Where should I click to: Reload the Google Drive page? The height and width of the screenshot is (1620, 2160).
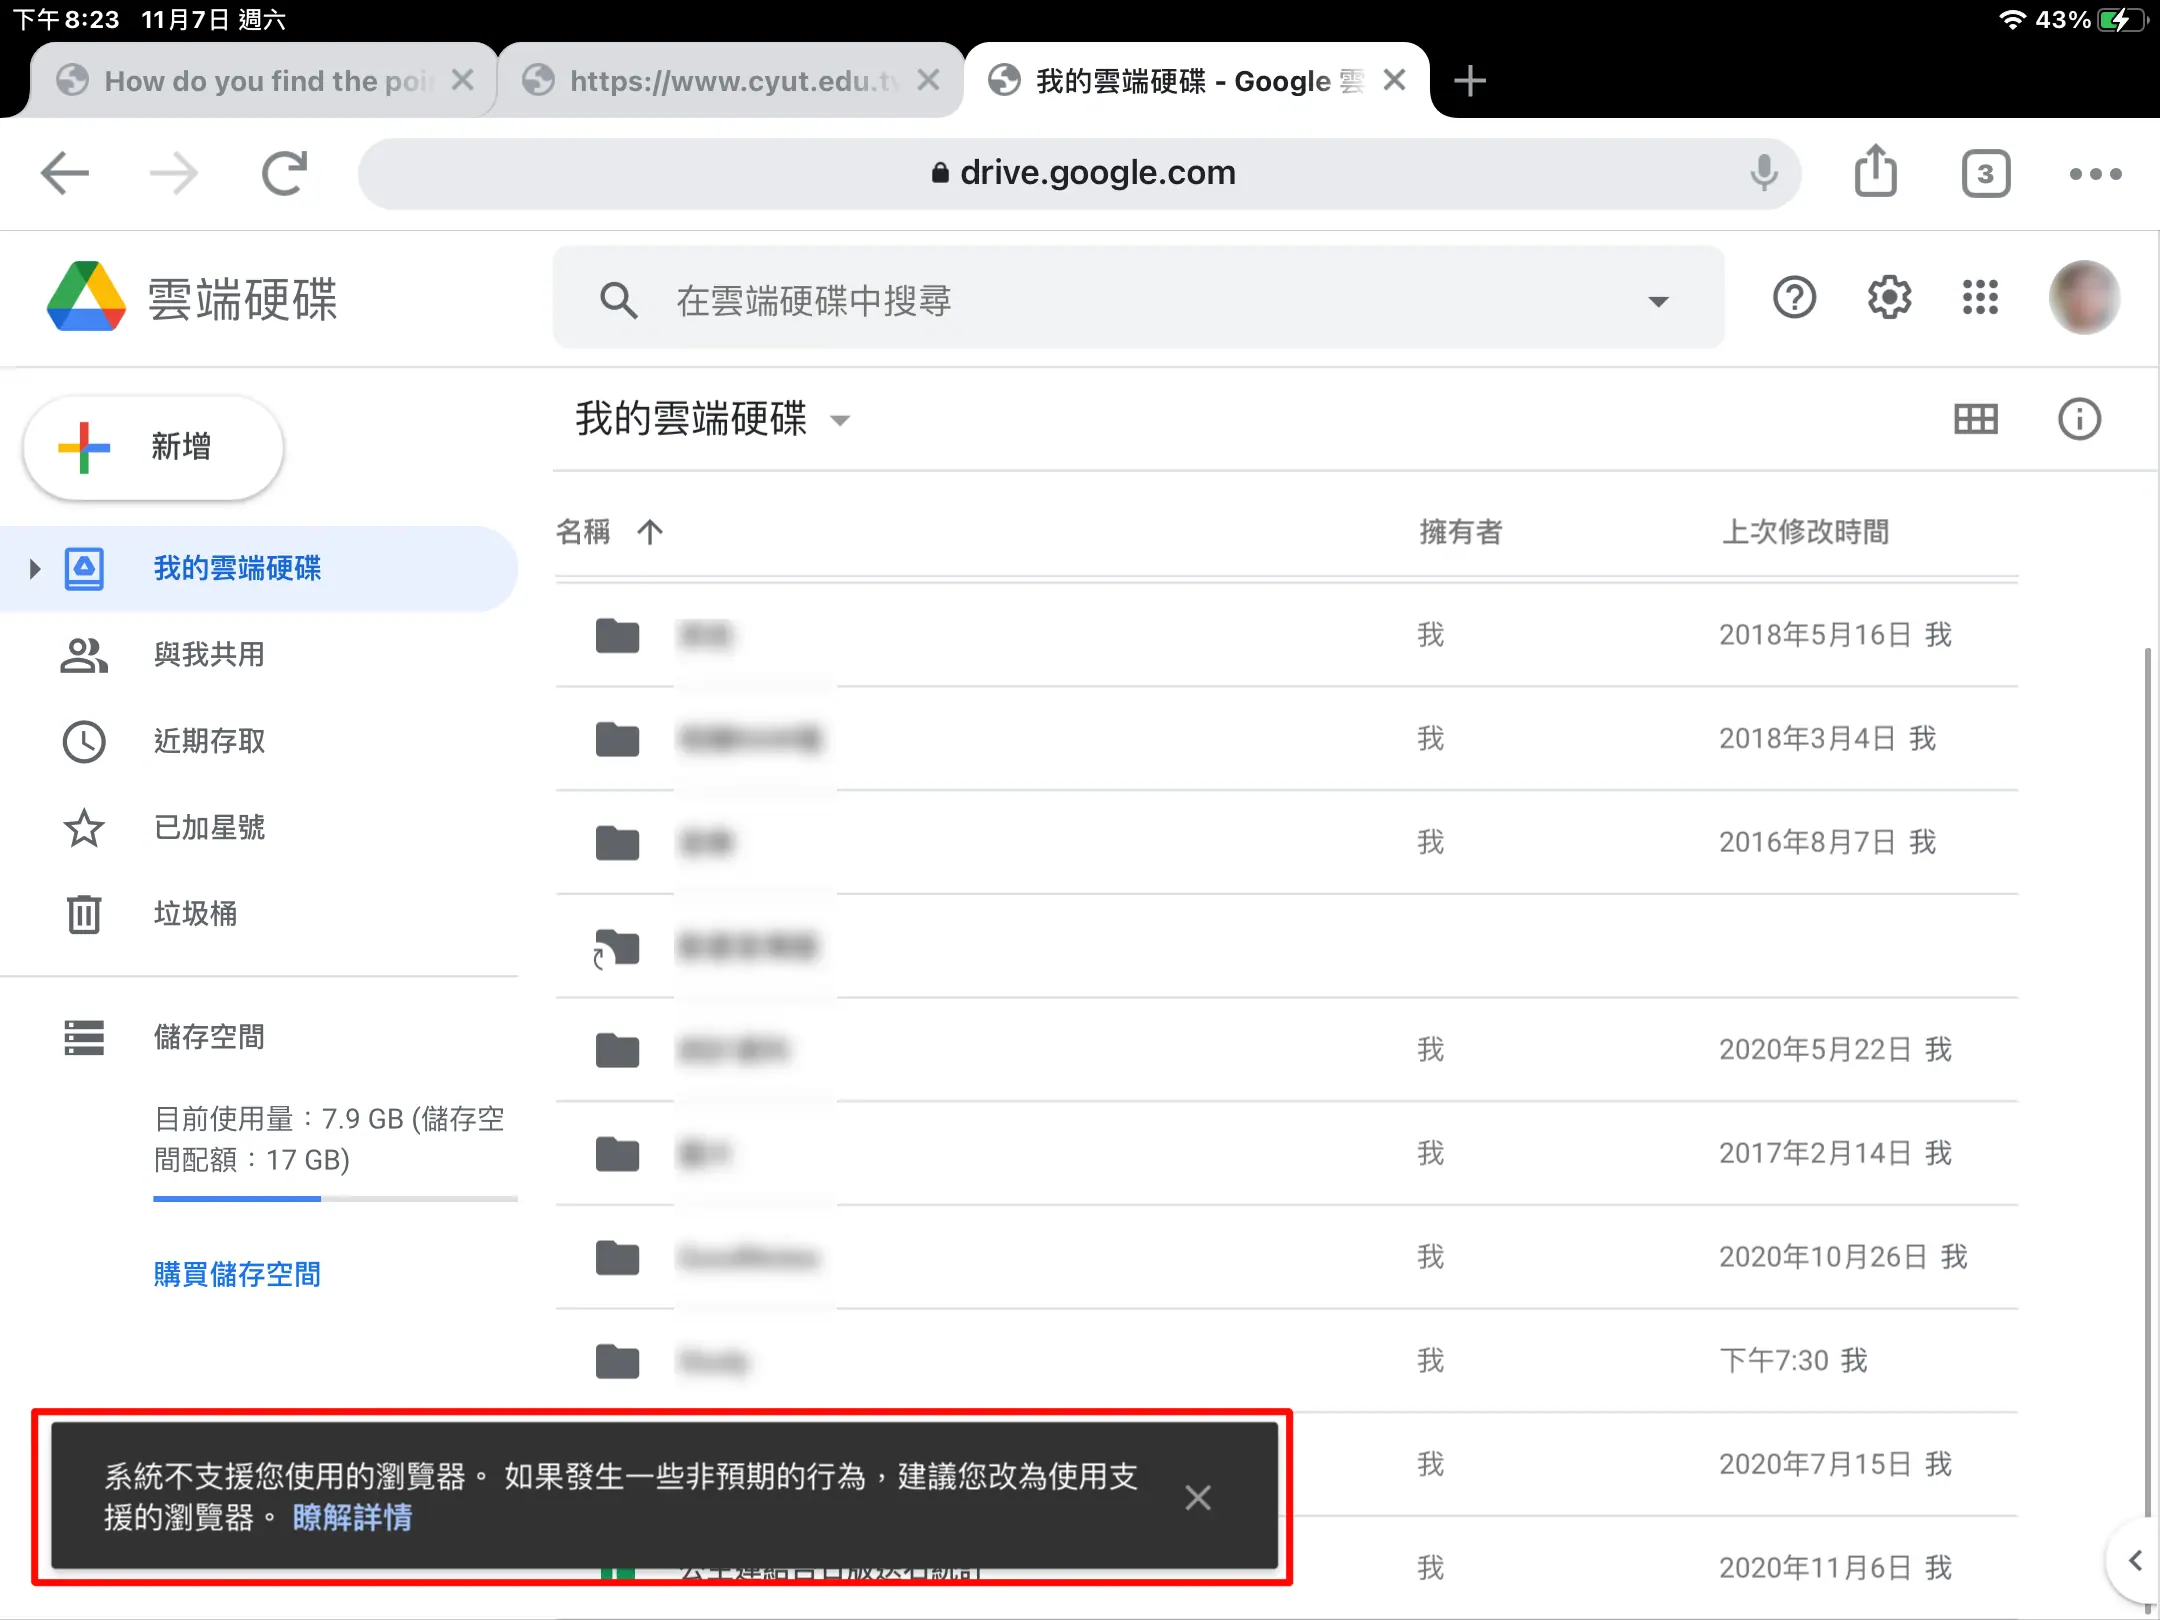pyautogui.click(x=285, y=173)
